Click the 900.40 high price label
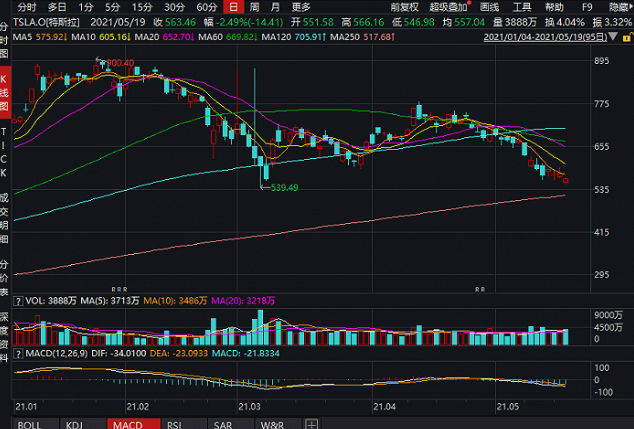634x429 pixels. coord(120,63)
